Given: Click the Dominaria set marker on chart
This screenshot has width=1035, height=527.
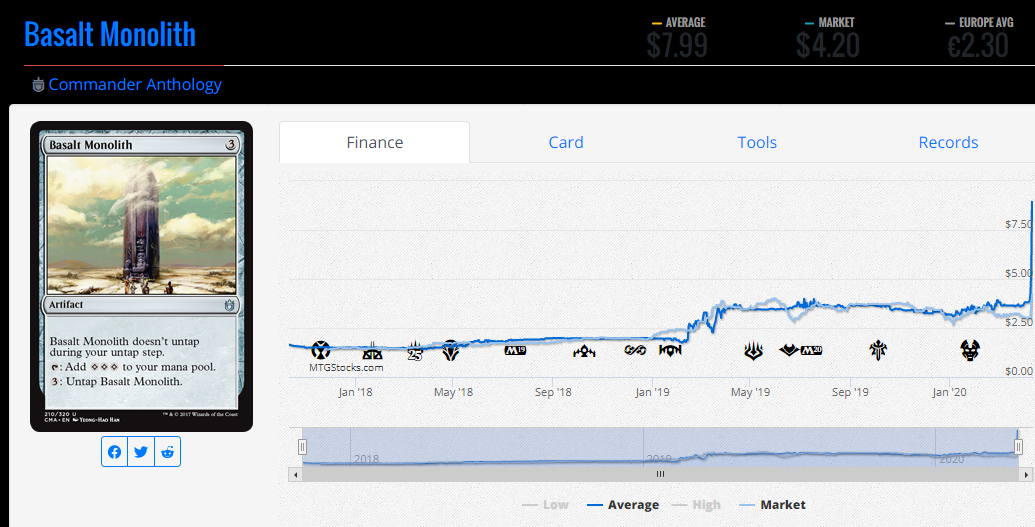Looking at the screenshot, I should pos(451,350).
